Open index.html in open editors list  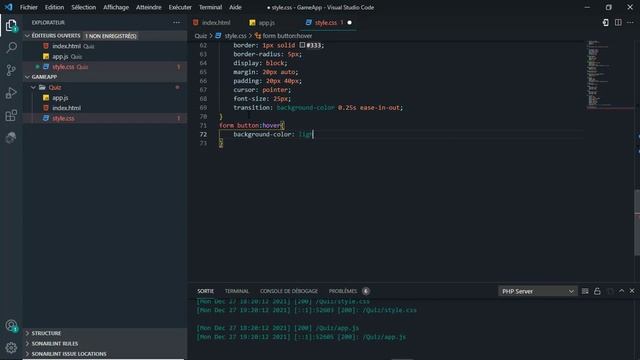pos(104,46)
